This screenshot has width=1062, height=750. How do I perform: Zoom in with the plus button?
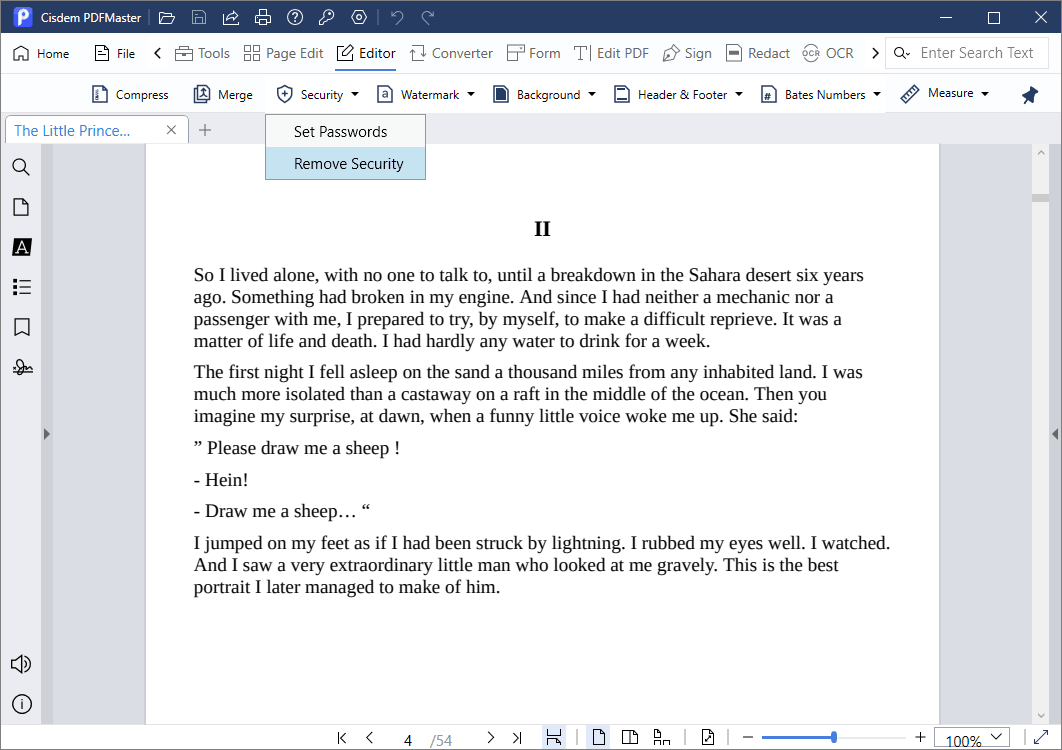(x=920, y=737)
